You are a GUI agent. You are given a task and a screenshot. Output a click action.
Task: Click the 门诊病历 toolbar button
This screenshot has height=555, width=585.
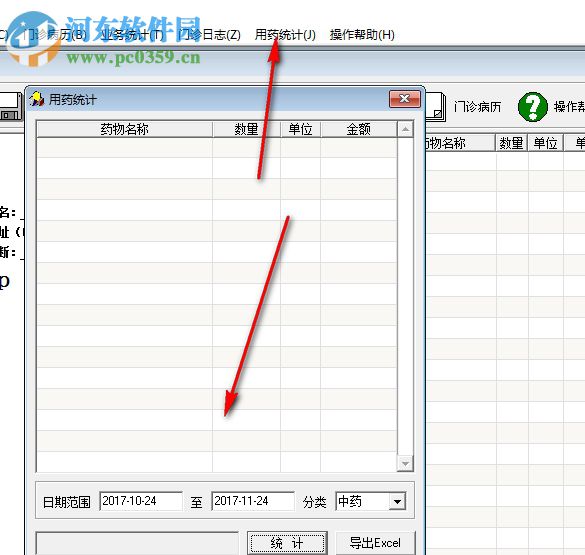[478, 107]
